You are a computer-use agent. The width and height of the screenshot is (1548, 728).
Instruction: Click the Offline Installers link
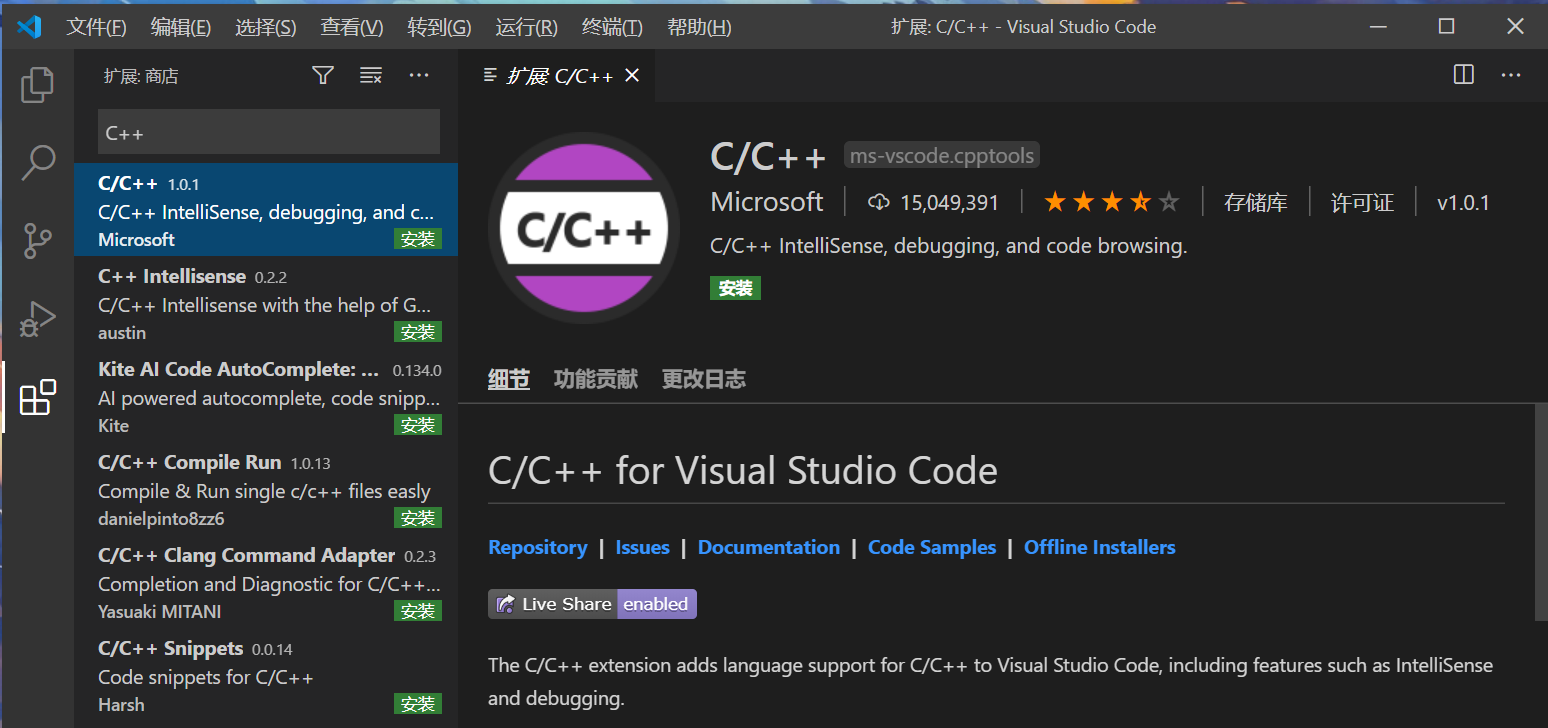click(x=1099, y=548)
